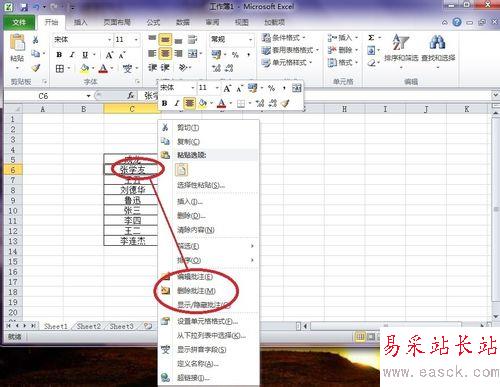The height and width of the screenshot is (387, 500).
Task: Switch to the 公式 ribbon tab
Action: coord(153,22)
